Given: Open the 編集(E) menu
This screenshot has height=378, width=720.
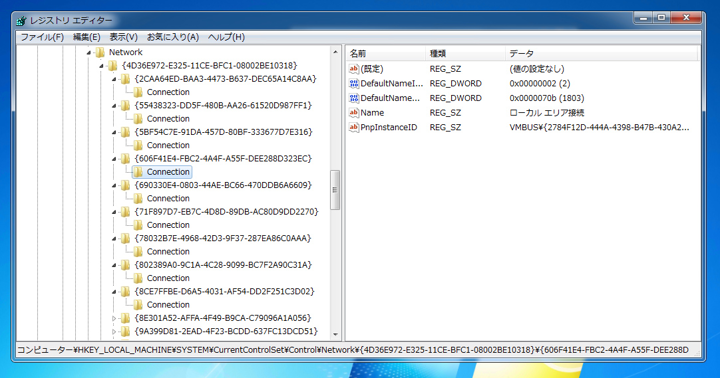Looking at the screenshot, I should pyautogui.click(x=86, y=37).
